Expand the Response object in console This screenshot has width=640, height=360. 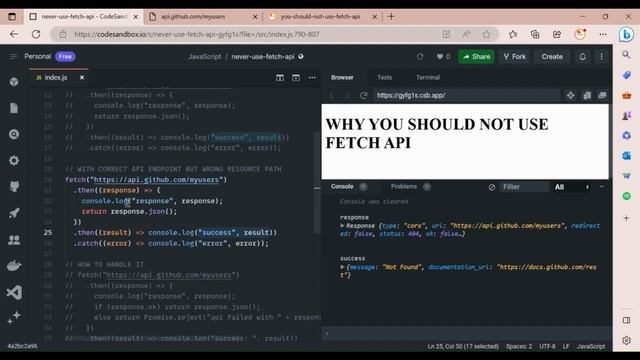(342, 226)
